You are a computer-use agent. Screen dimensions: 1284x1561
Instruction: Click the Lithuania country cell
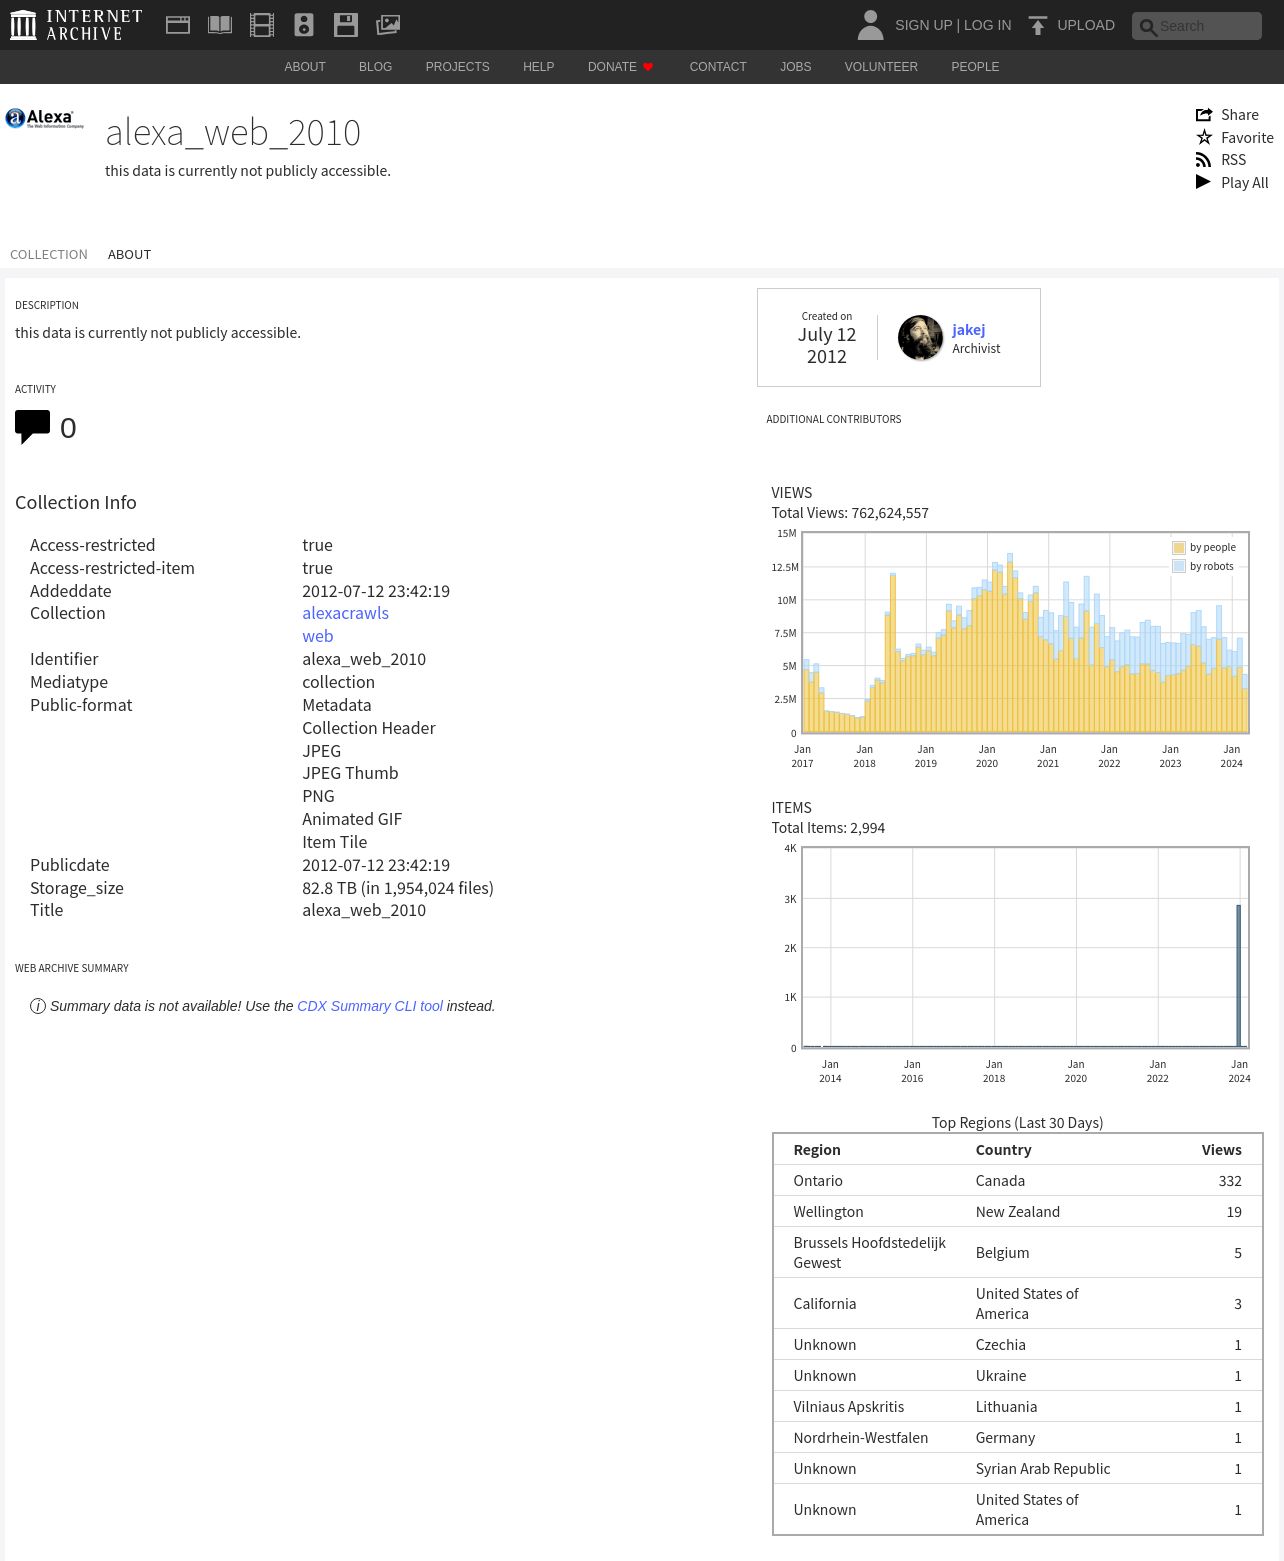[1006, 1407]
